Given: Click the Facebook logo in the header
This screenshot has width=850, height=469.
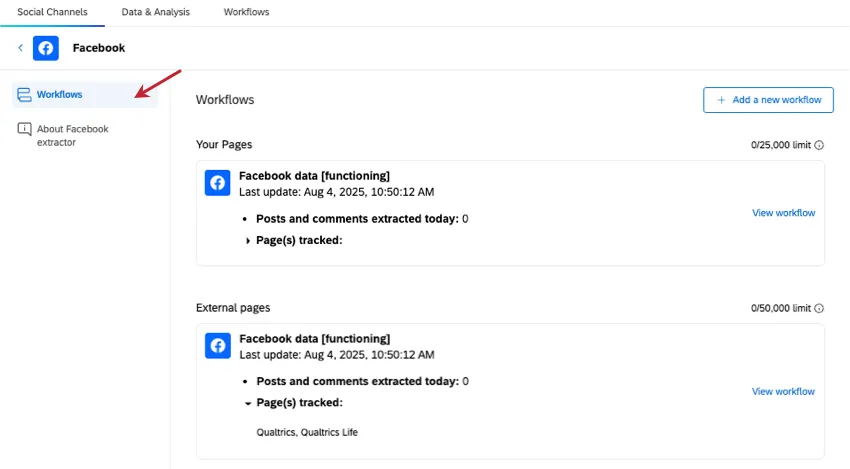Looking at the screenshot, I should (x=46, y=48).
